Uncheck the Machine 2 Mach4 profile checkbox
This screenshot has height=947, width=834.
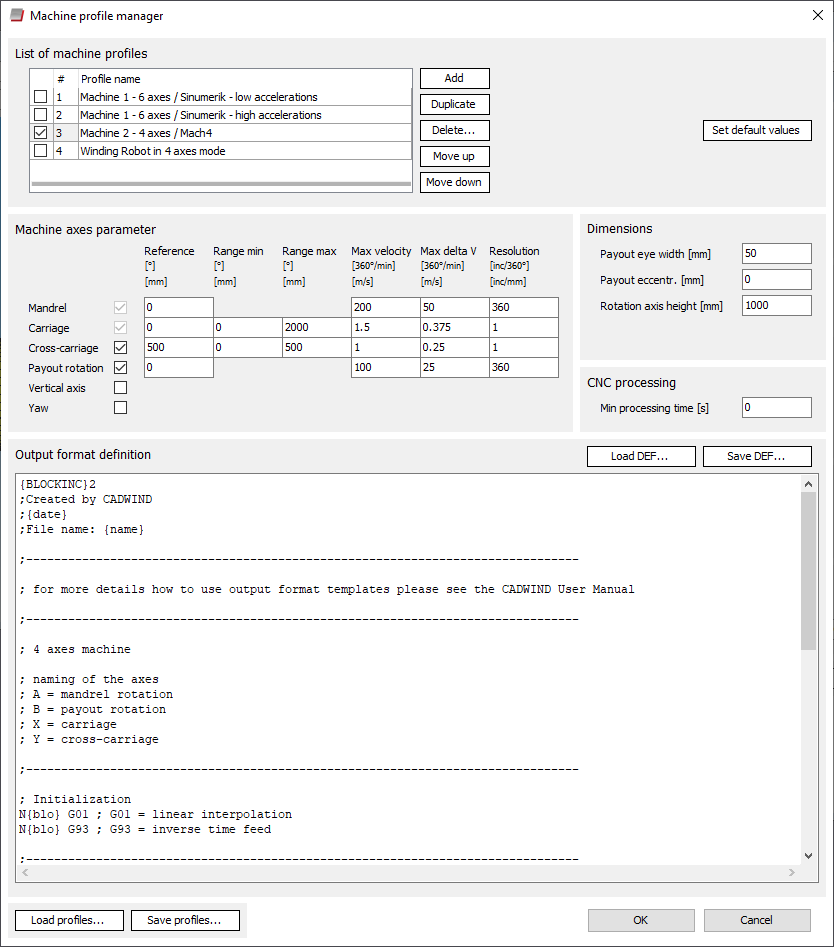coord(40,133)
